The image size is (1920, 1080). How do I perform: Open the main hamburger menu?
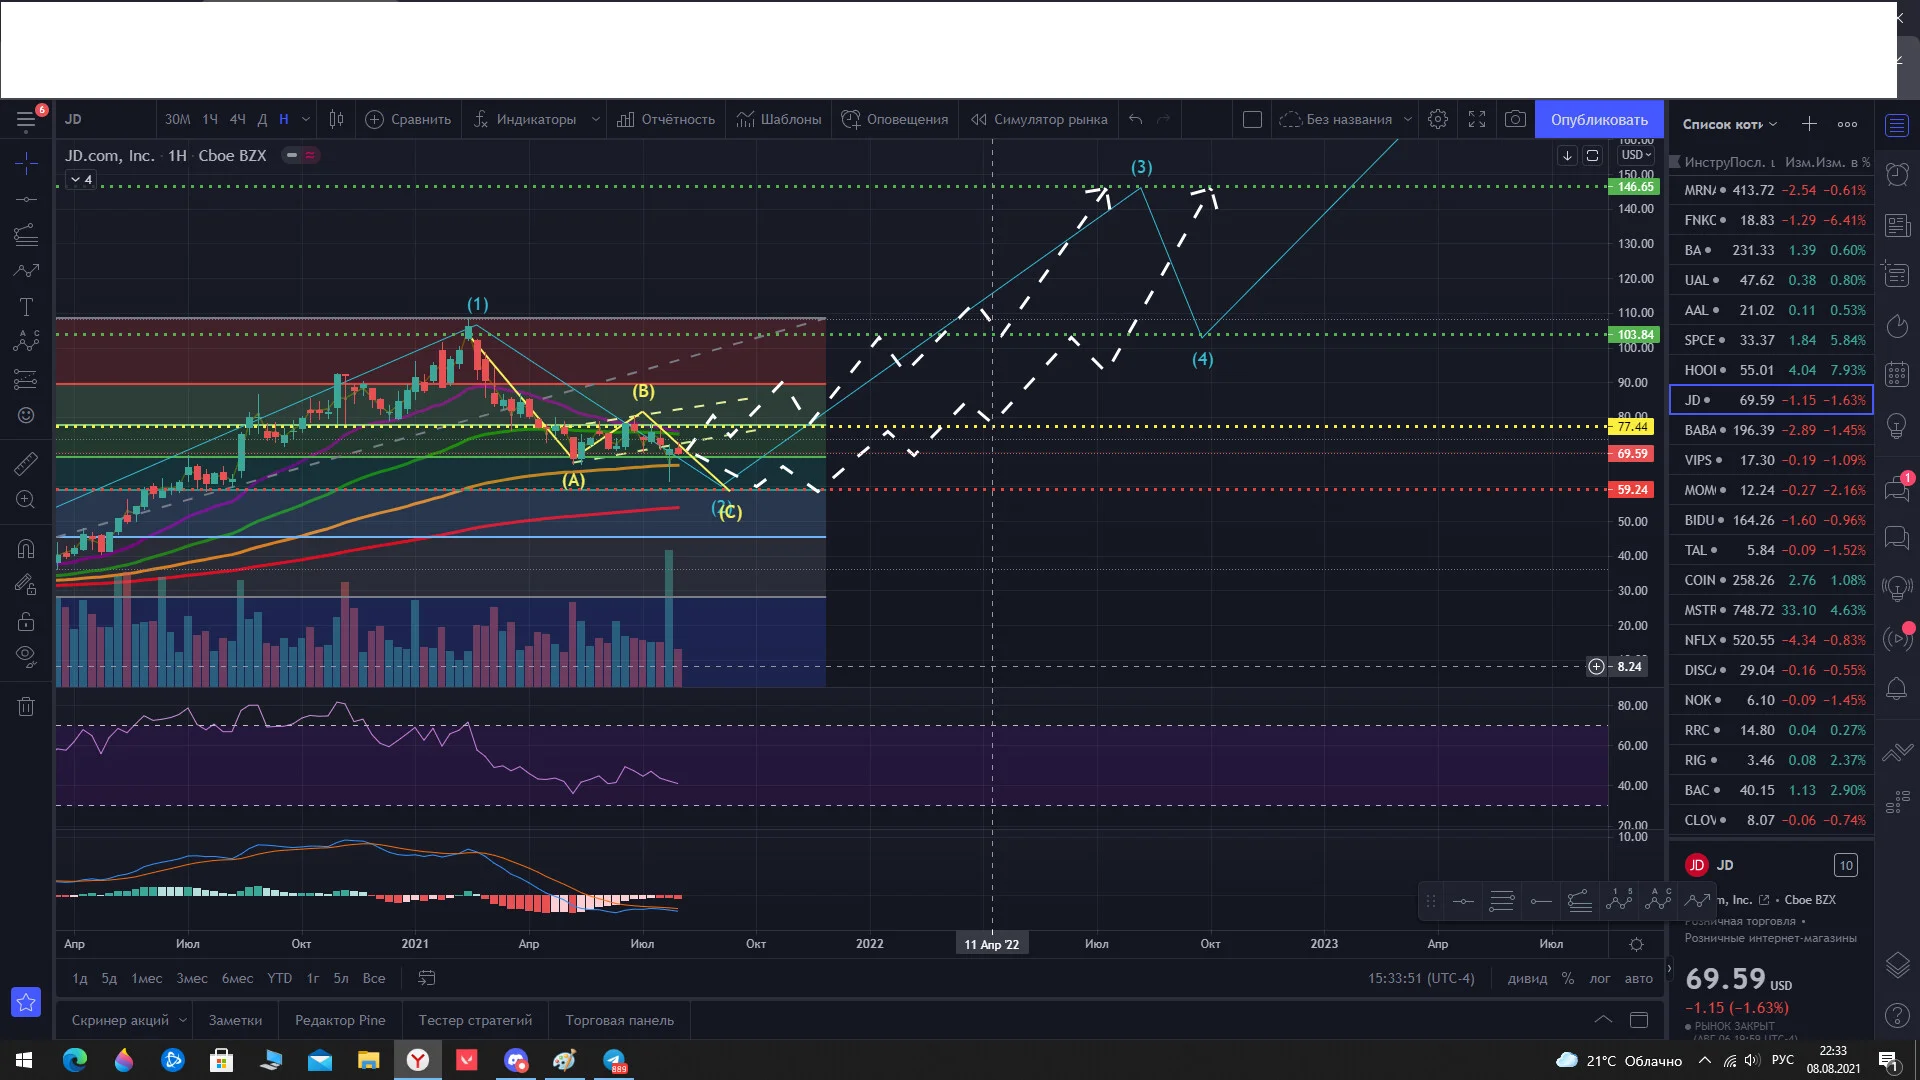(26, 120)
